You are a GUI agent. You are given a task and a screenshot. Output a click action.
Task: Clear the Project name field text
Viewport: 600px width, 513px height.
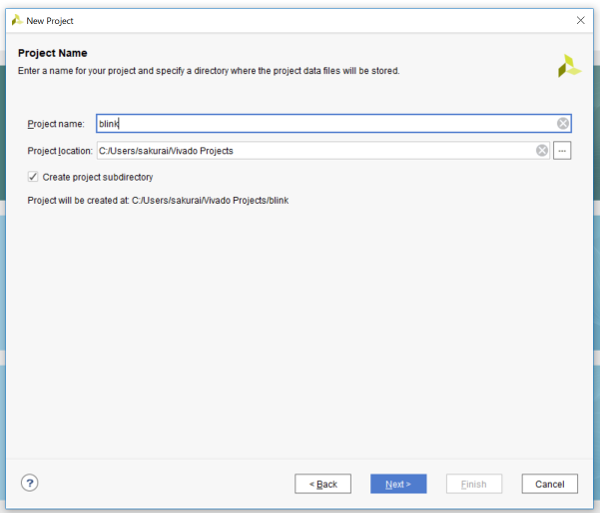click(x=563, y=123)
